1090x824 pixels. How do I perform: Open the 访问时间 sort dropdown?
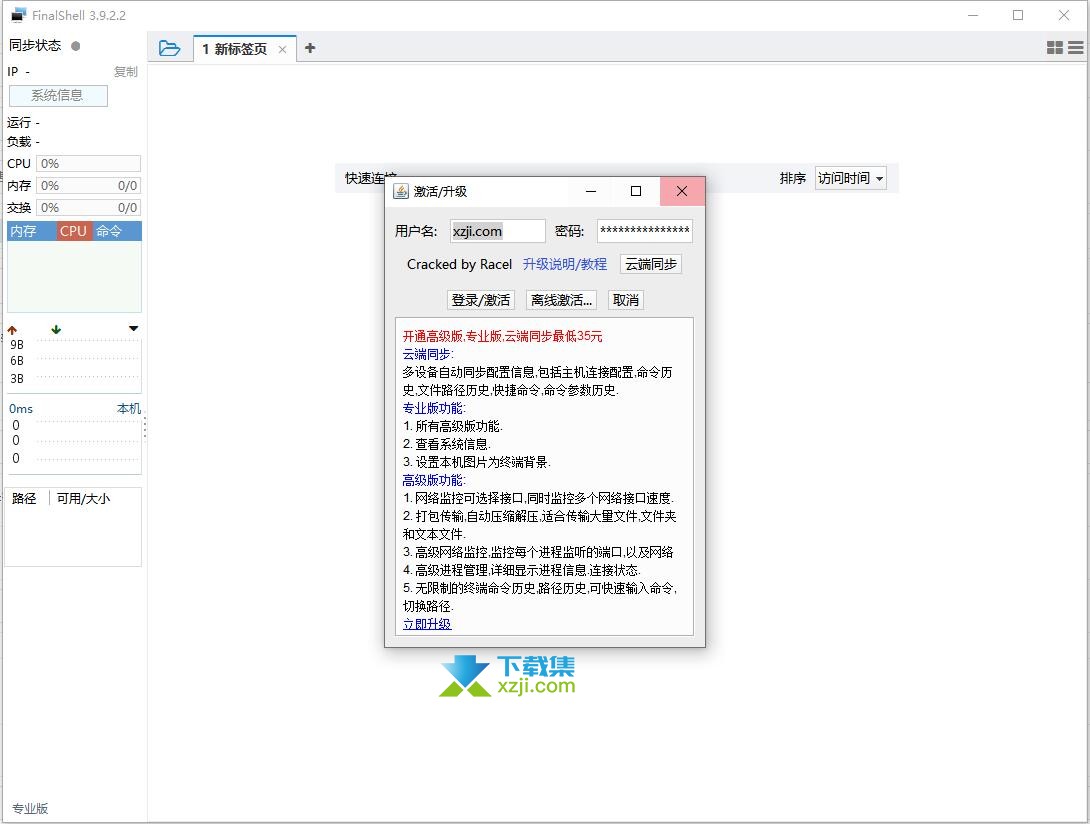[x=850, y=179]
